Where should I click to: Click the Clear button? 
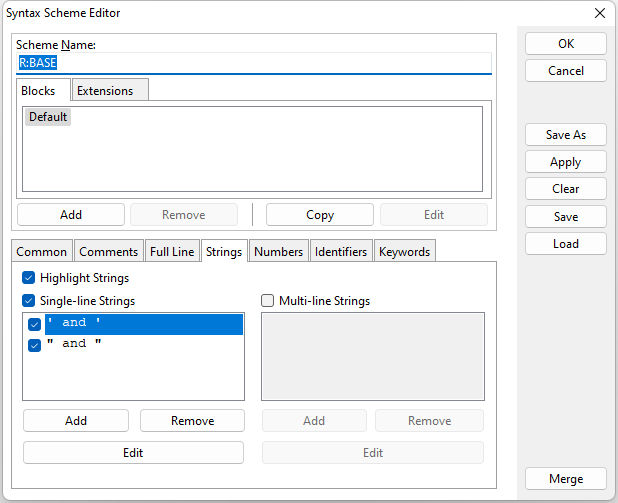tap(566, 189)
